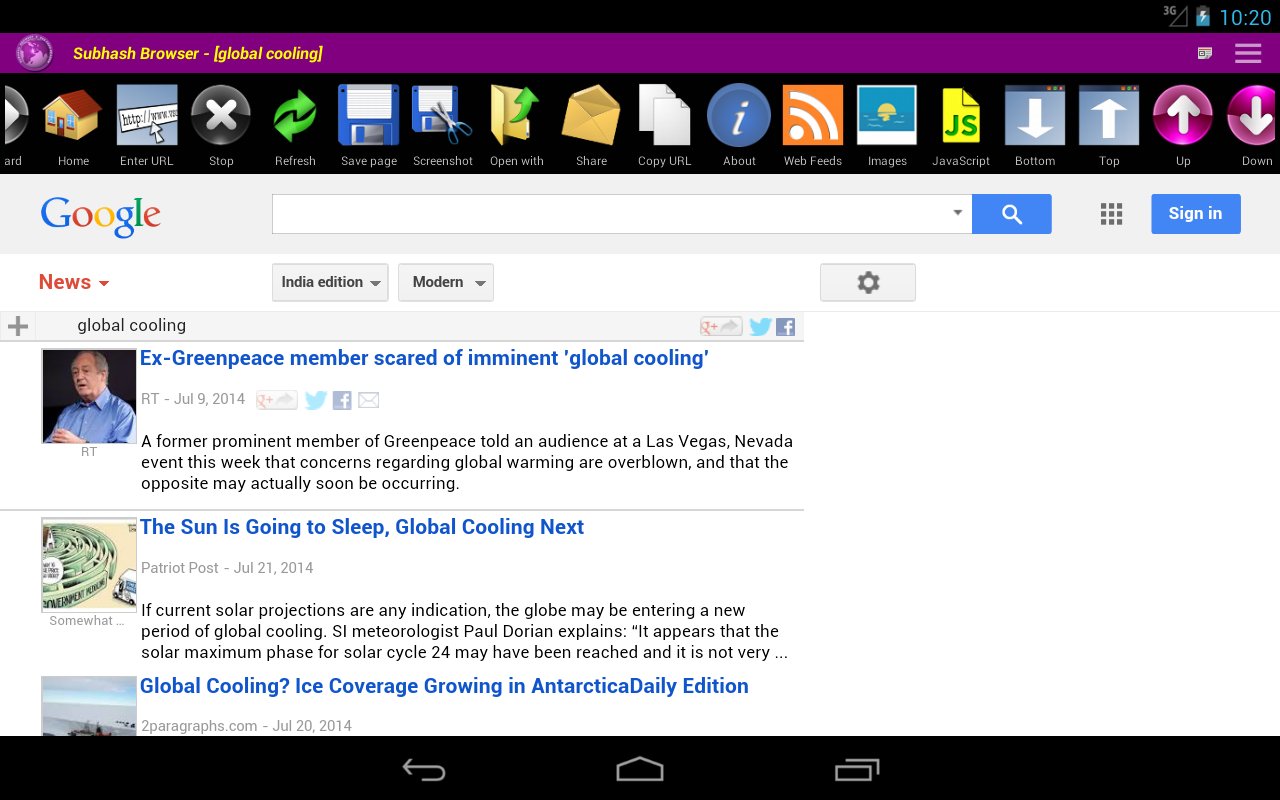Share global cooling section on Twitter
Screen dimensions: 1280x800
coord(760,326)
